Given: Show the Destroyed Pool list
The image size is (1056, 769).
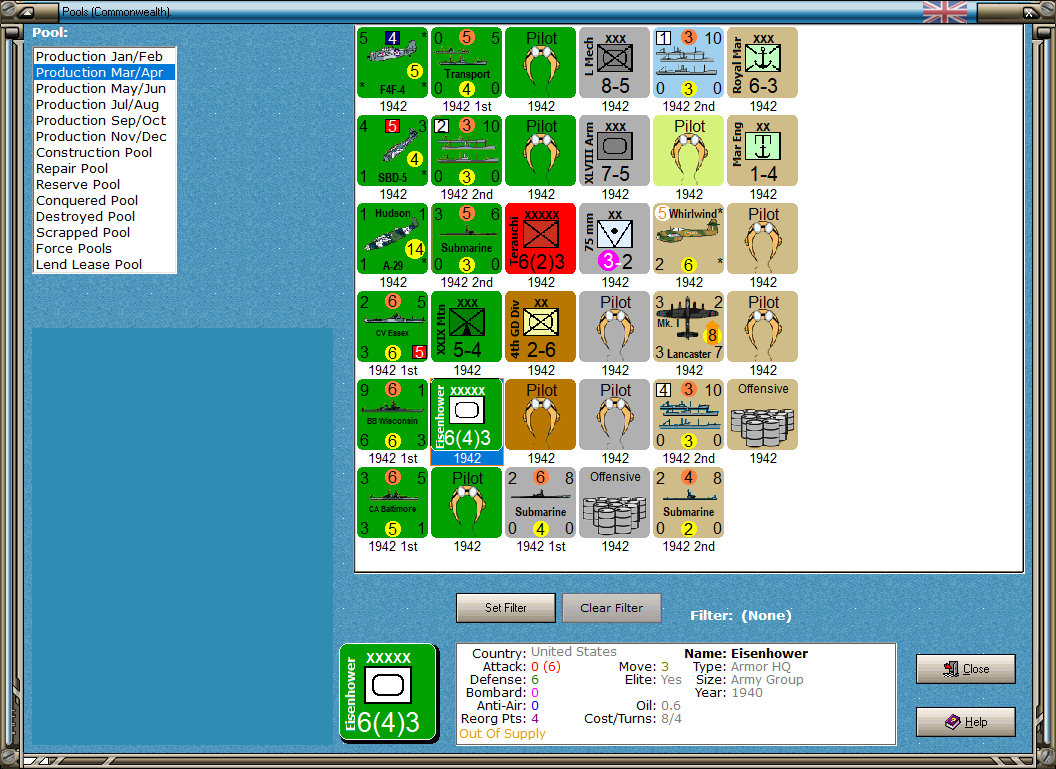Looking at the screenshot, I should (104, 217).
